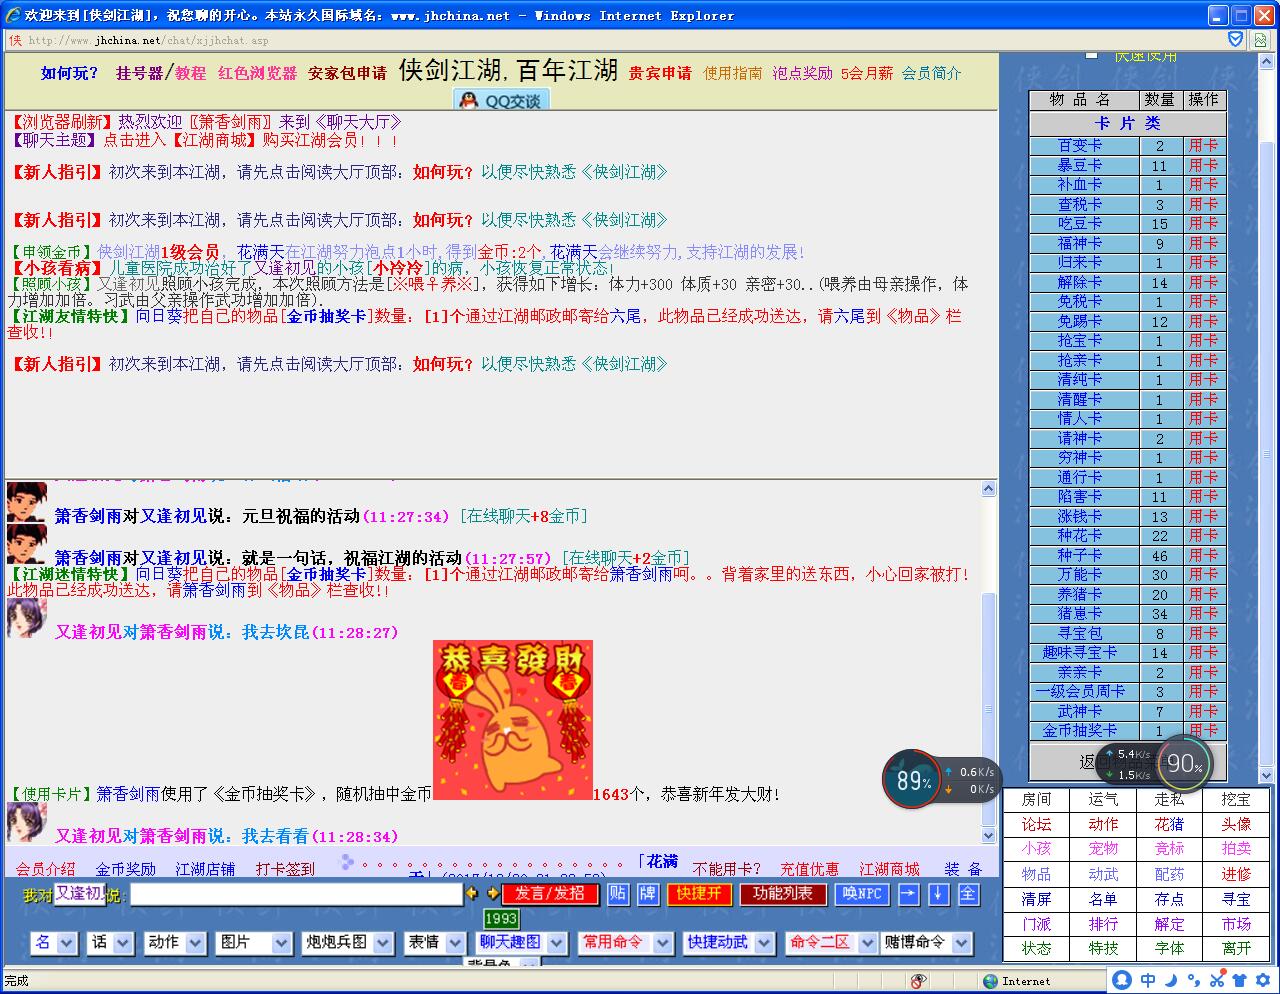Click the yellow right arrow next to 发言/发招
The height and width of the screenshot is (994, 1280).
(x=492, y=893)
